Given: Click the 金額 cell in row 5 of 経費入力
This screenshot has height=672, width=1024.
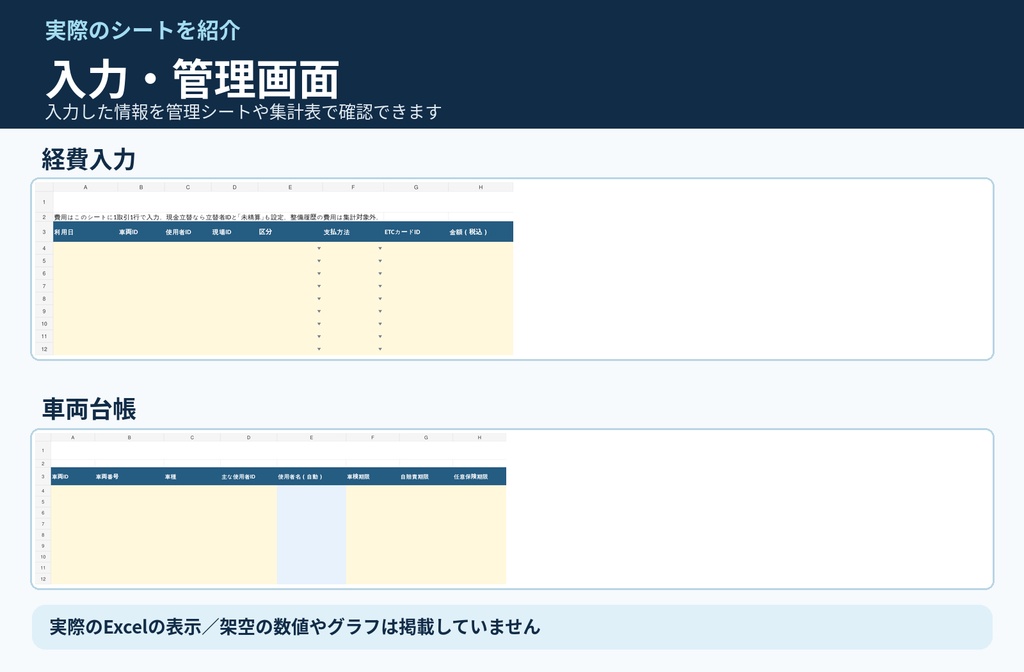Looking at the screenshot, I should pos(481,261).
